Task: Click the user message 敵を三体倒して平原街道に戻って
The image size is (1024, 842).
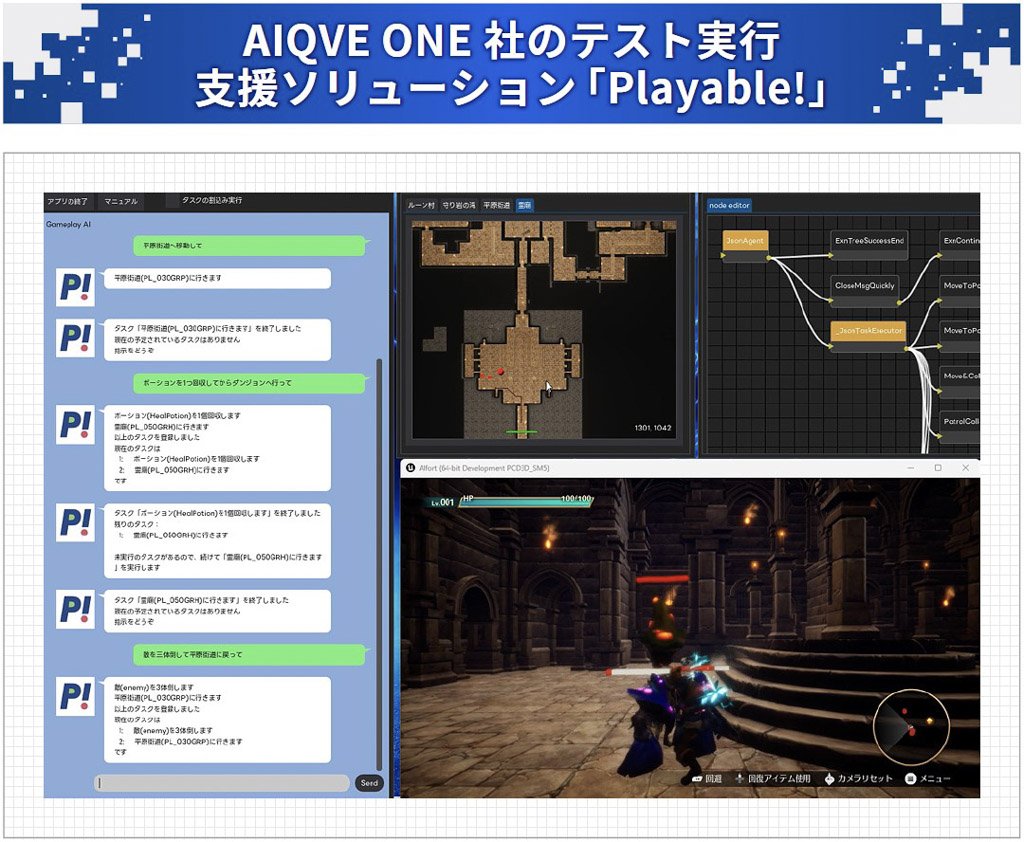Action: [249, 655]
